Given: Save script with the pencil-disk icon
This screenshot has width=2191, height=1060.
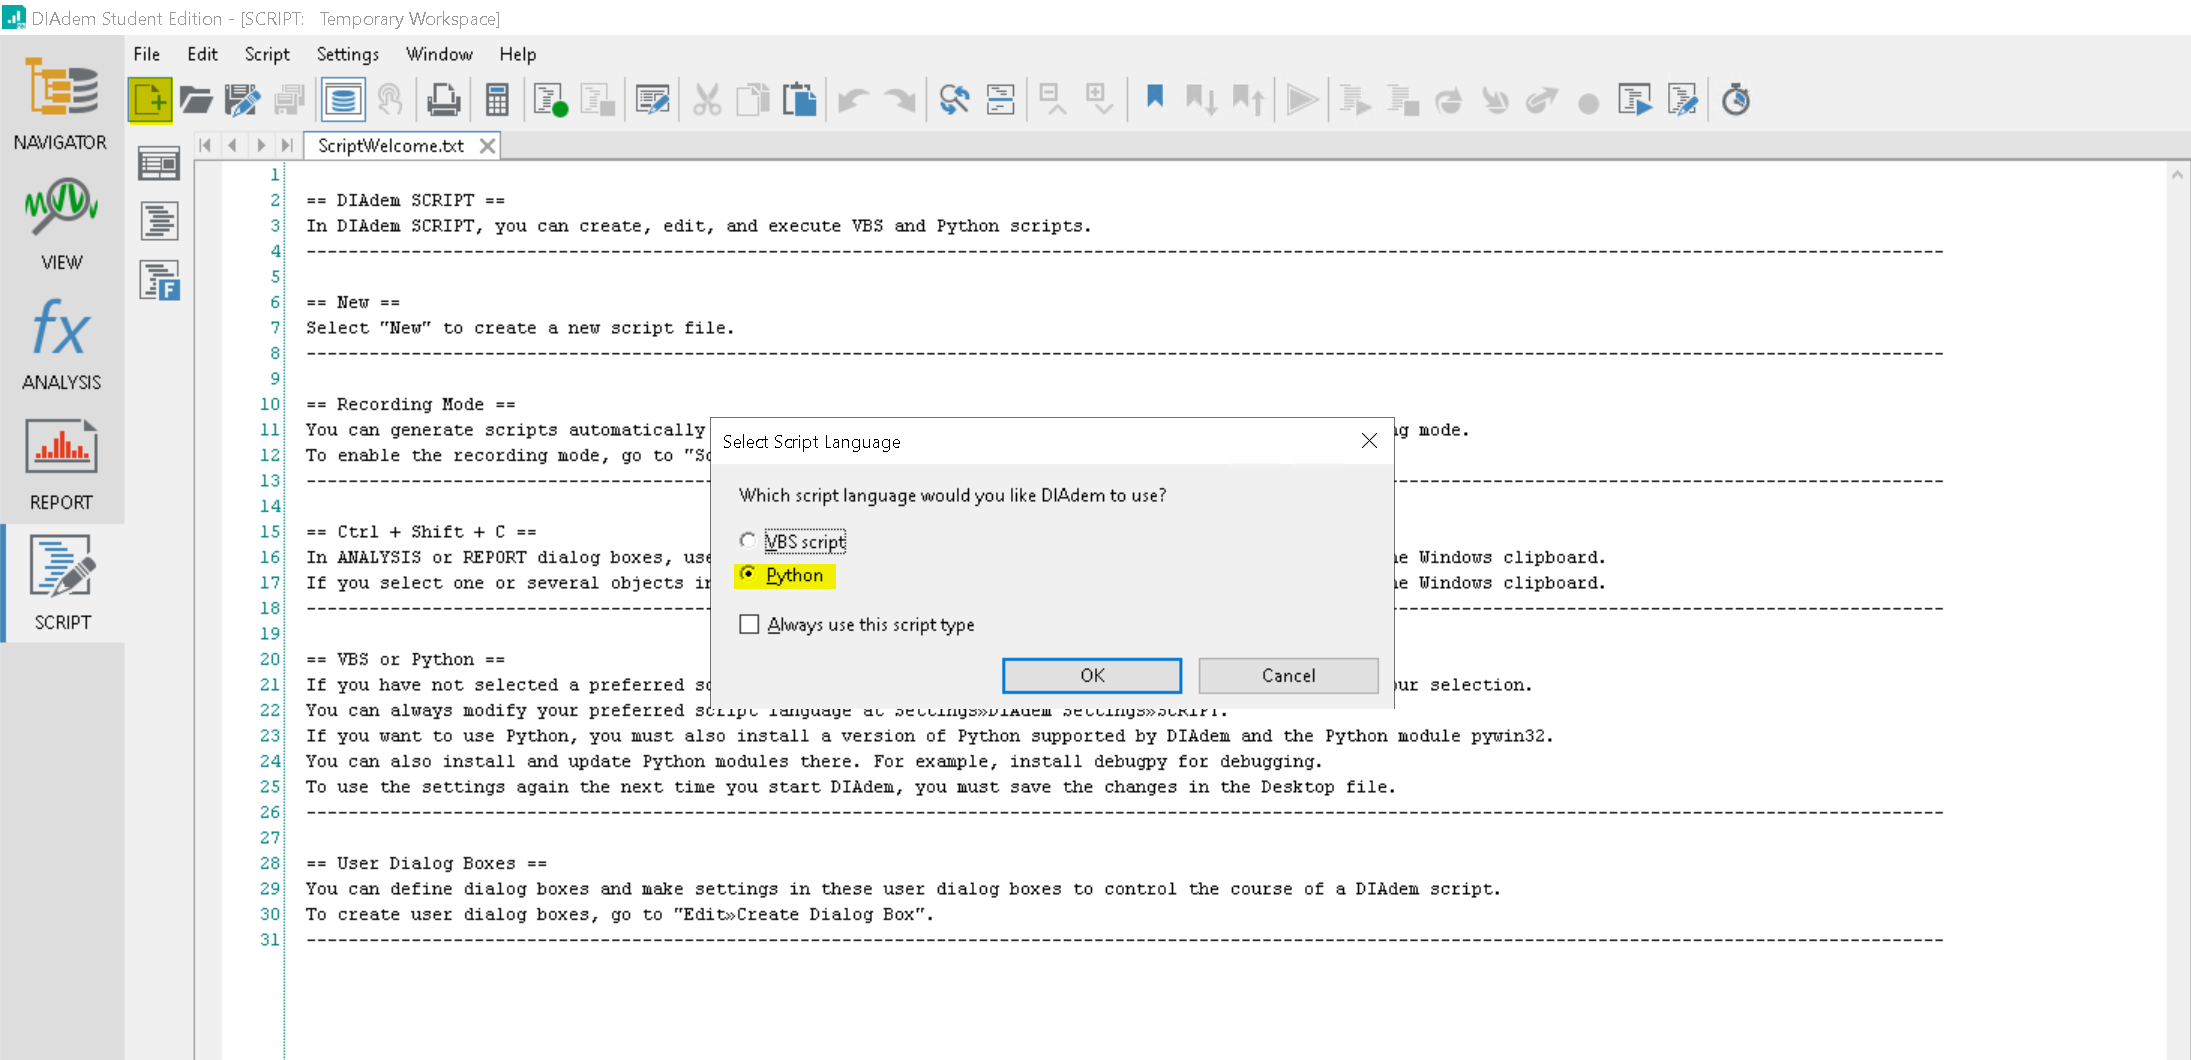Looking at the screenshot, I should (x=243, y=100).
